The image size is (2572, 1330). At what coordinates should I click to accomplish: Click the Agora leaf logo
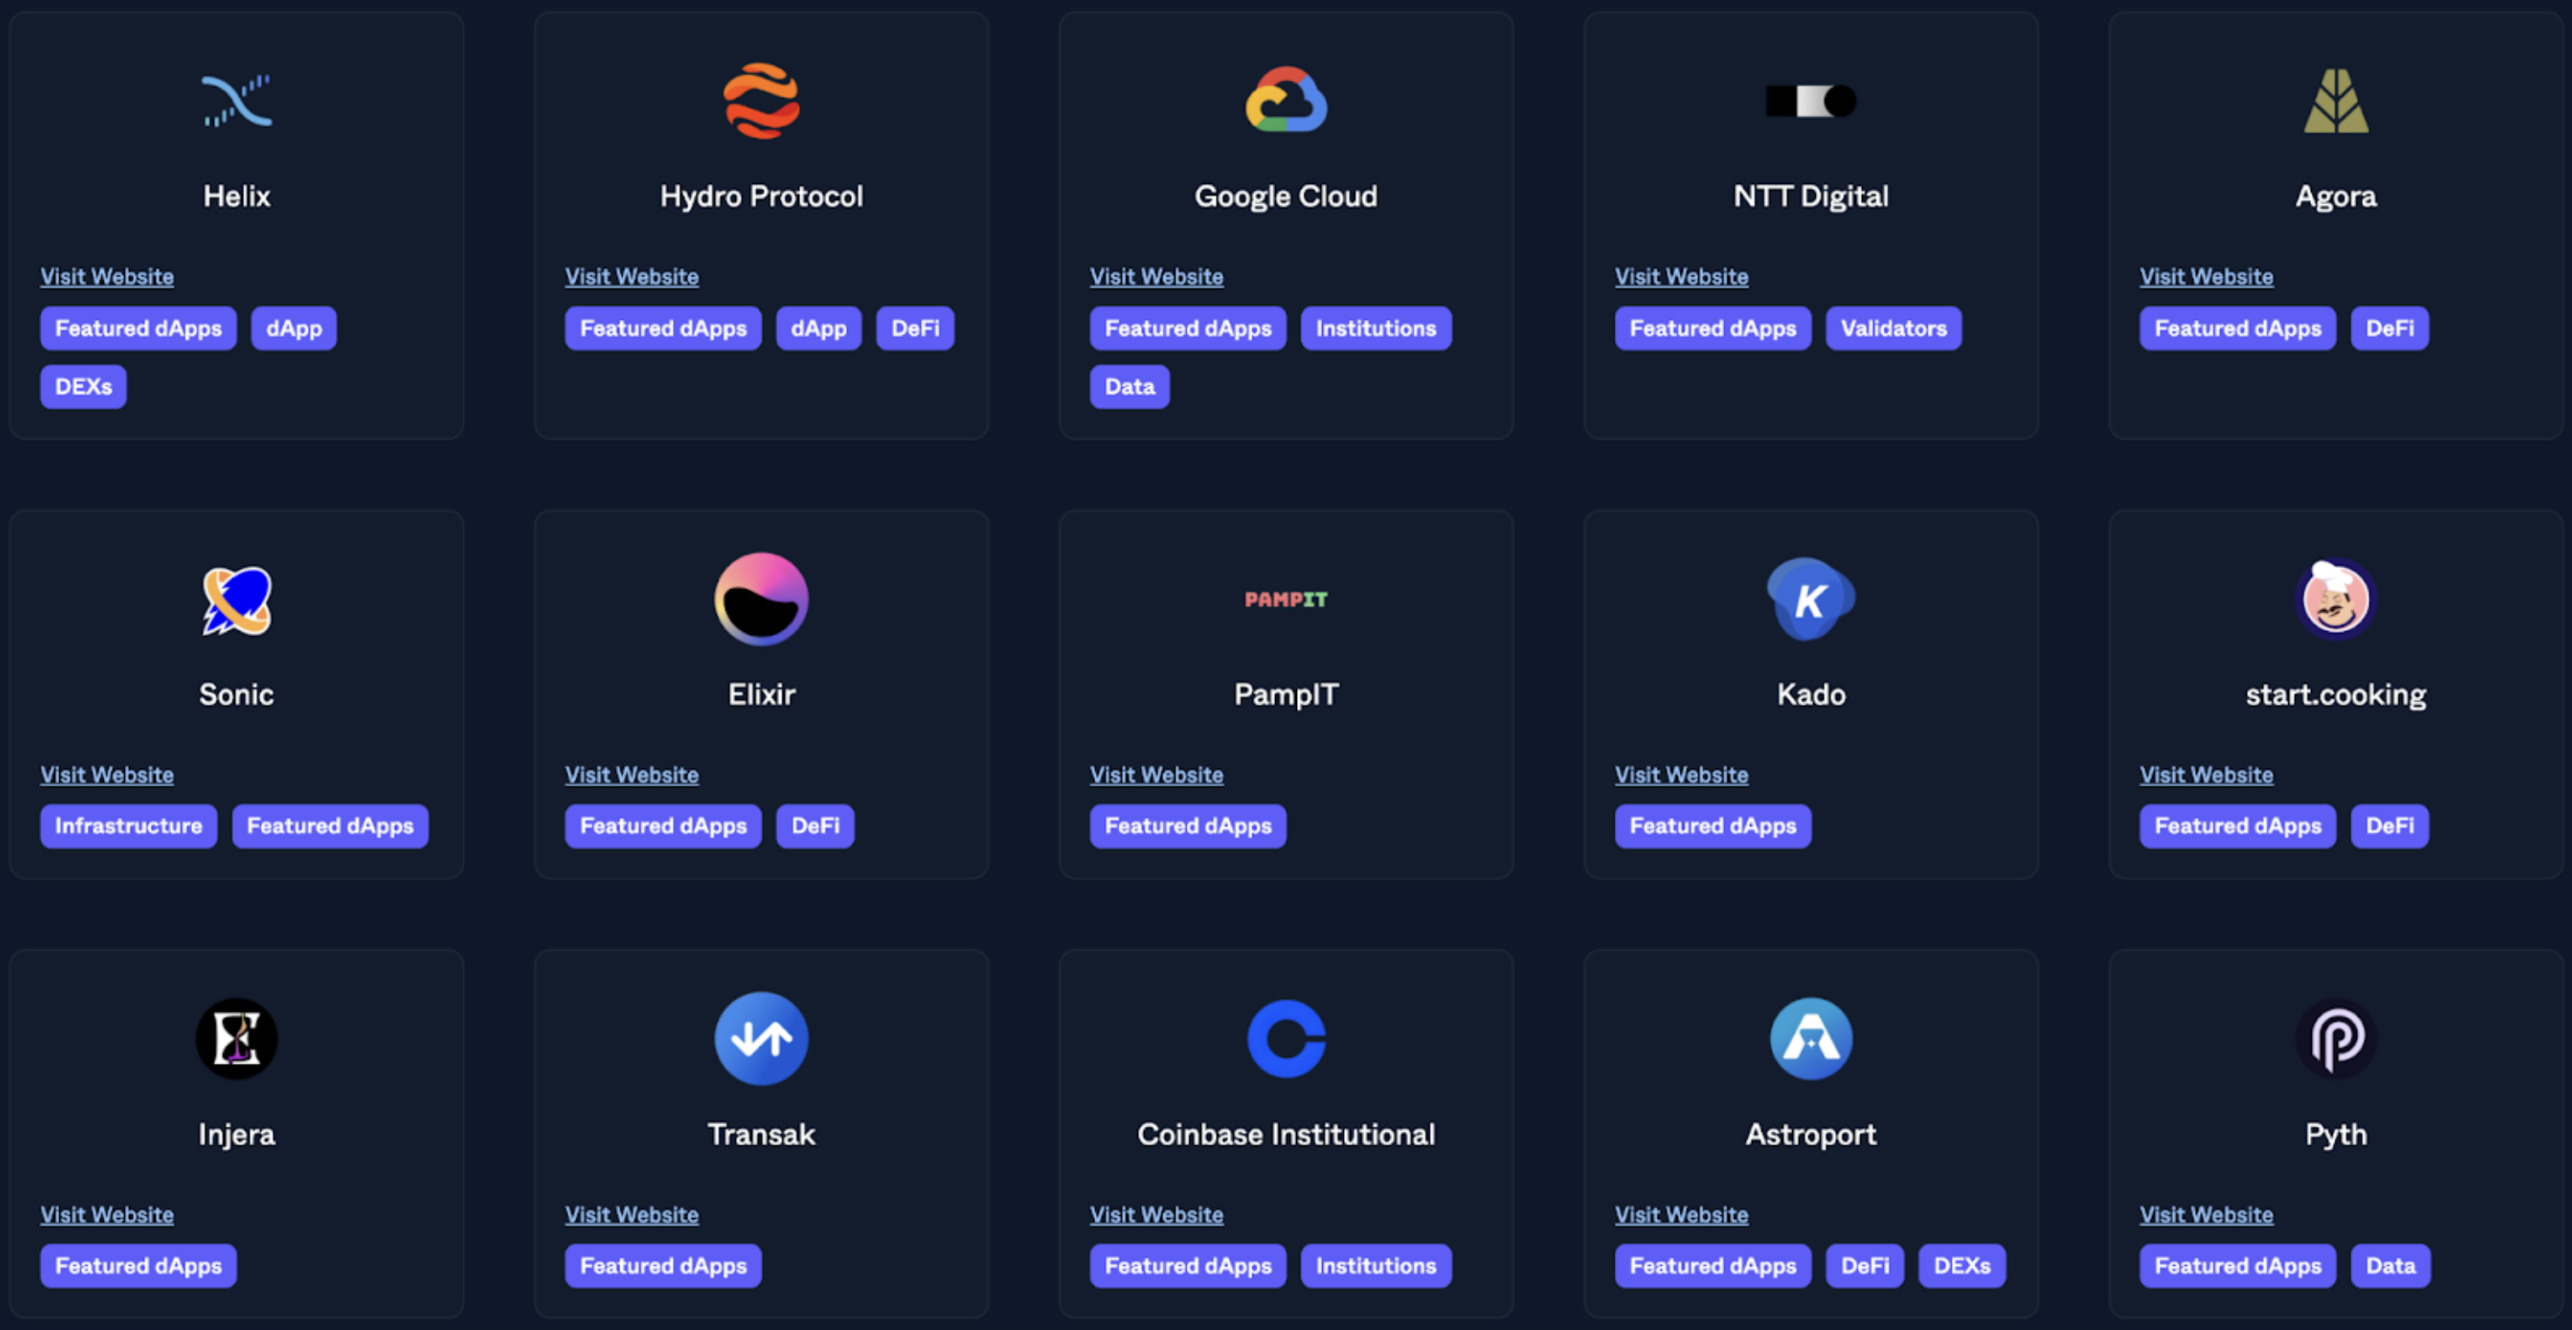2336,101
